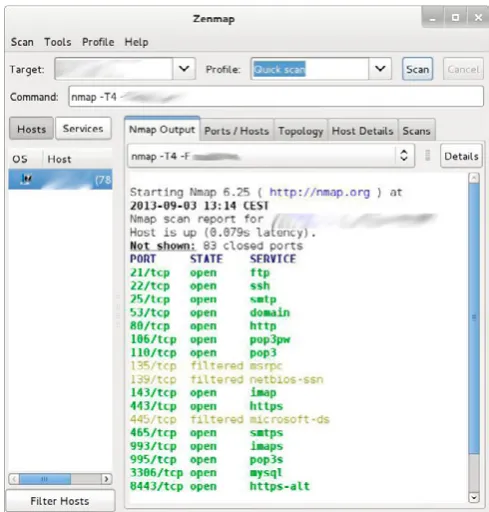Viewport: 489px width, 512px height.
Task: Click the Details button
Action: (461, 156)
